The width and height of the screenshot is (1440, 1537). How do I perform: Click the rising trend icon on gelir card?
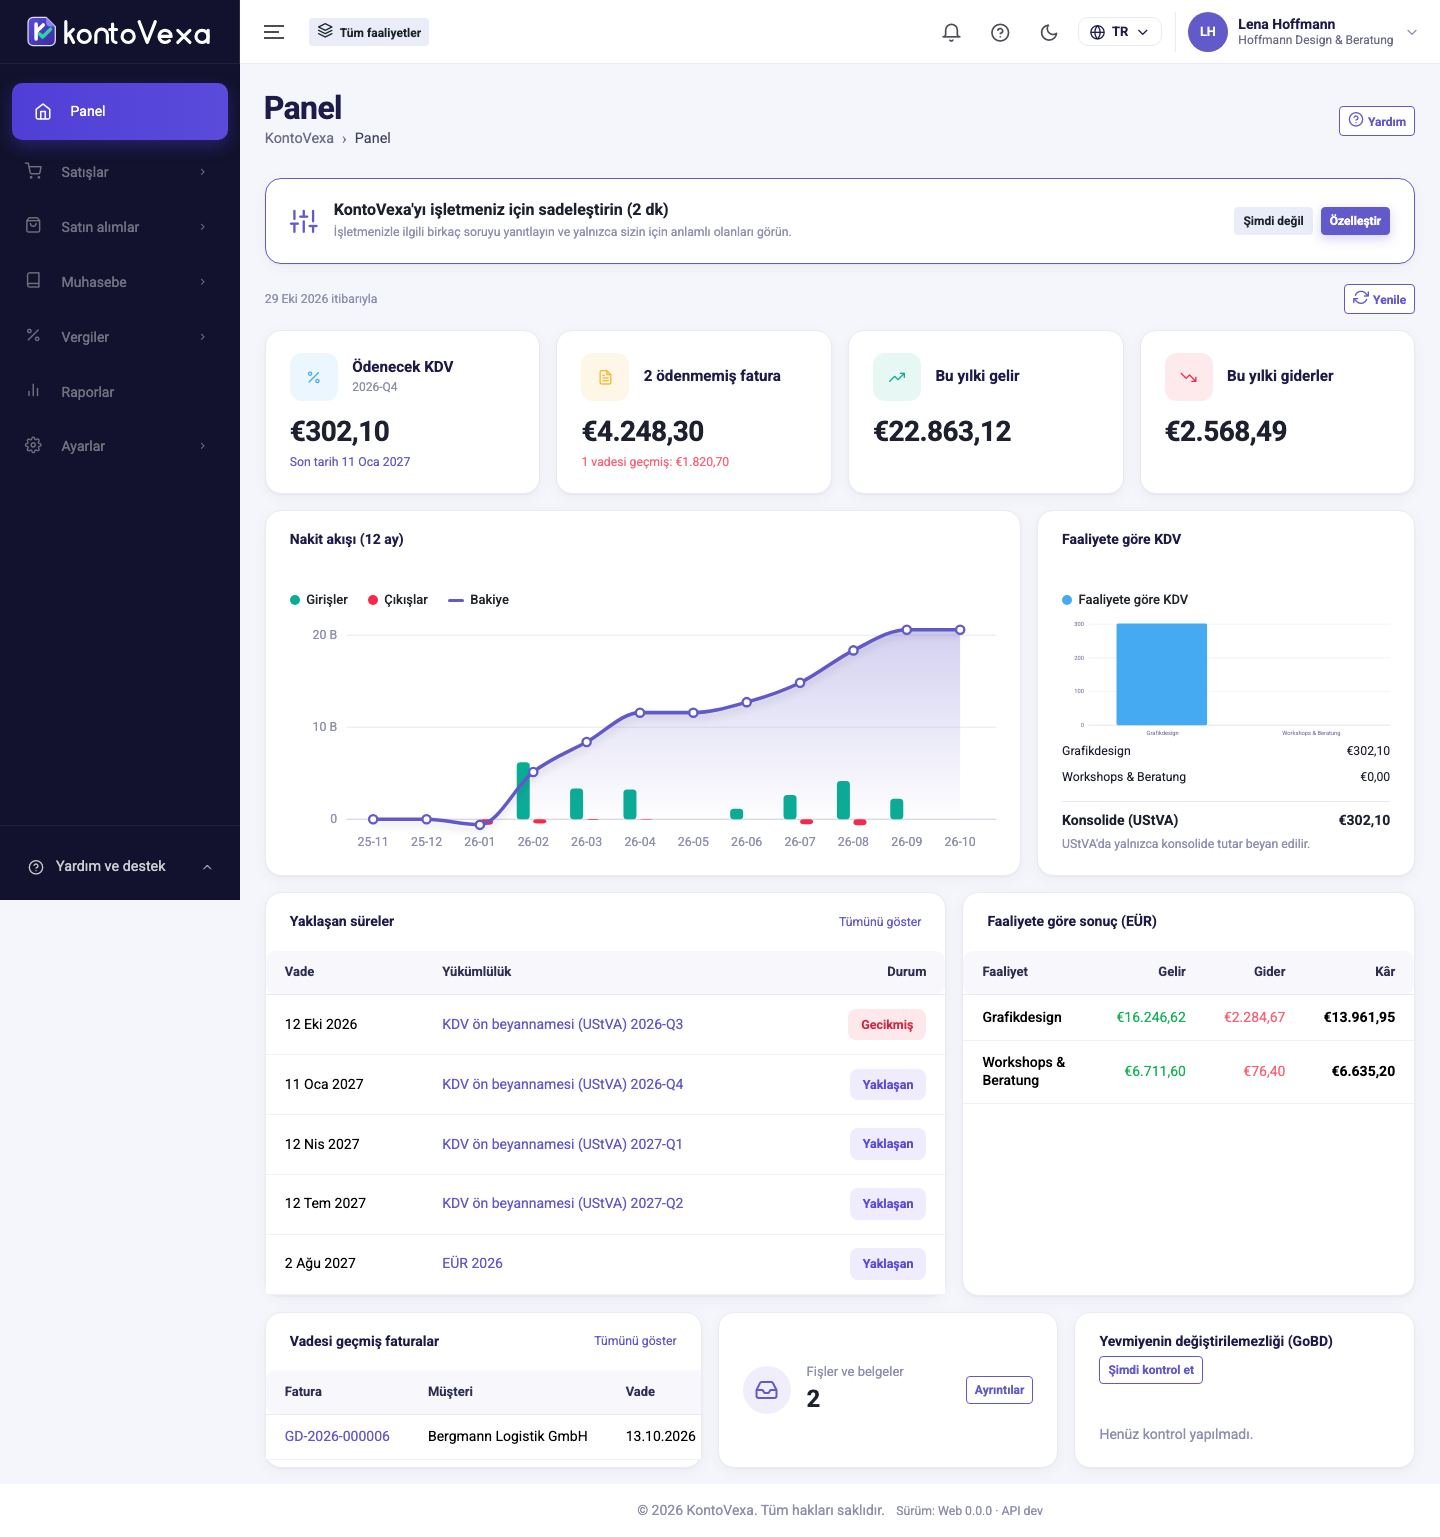[897, 377]
